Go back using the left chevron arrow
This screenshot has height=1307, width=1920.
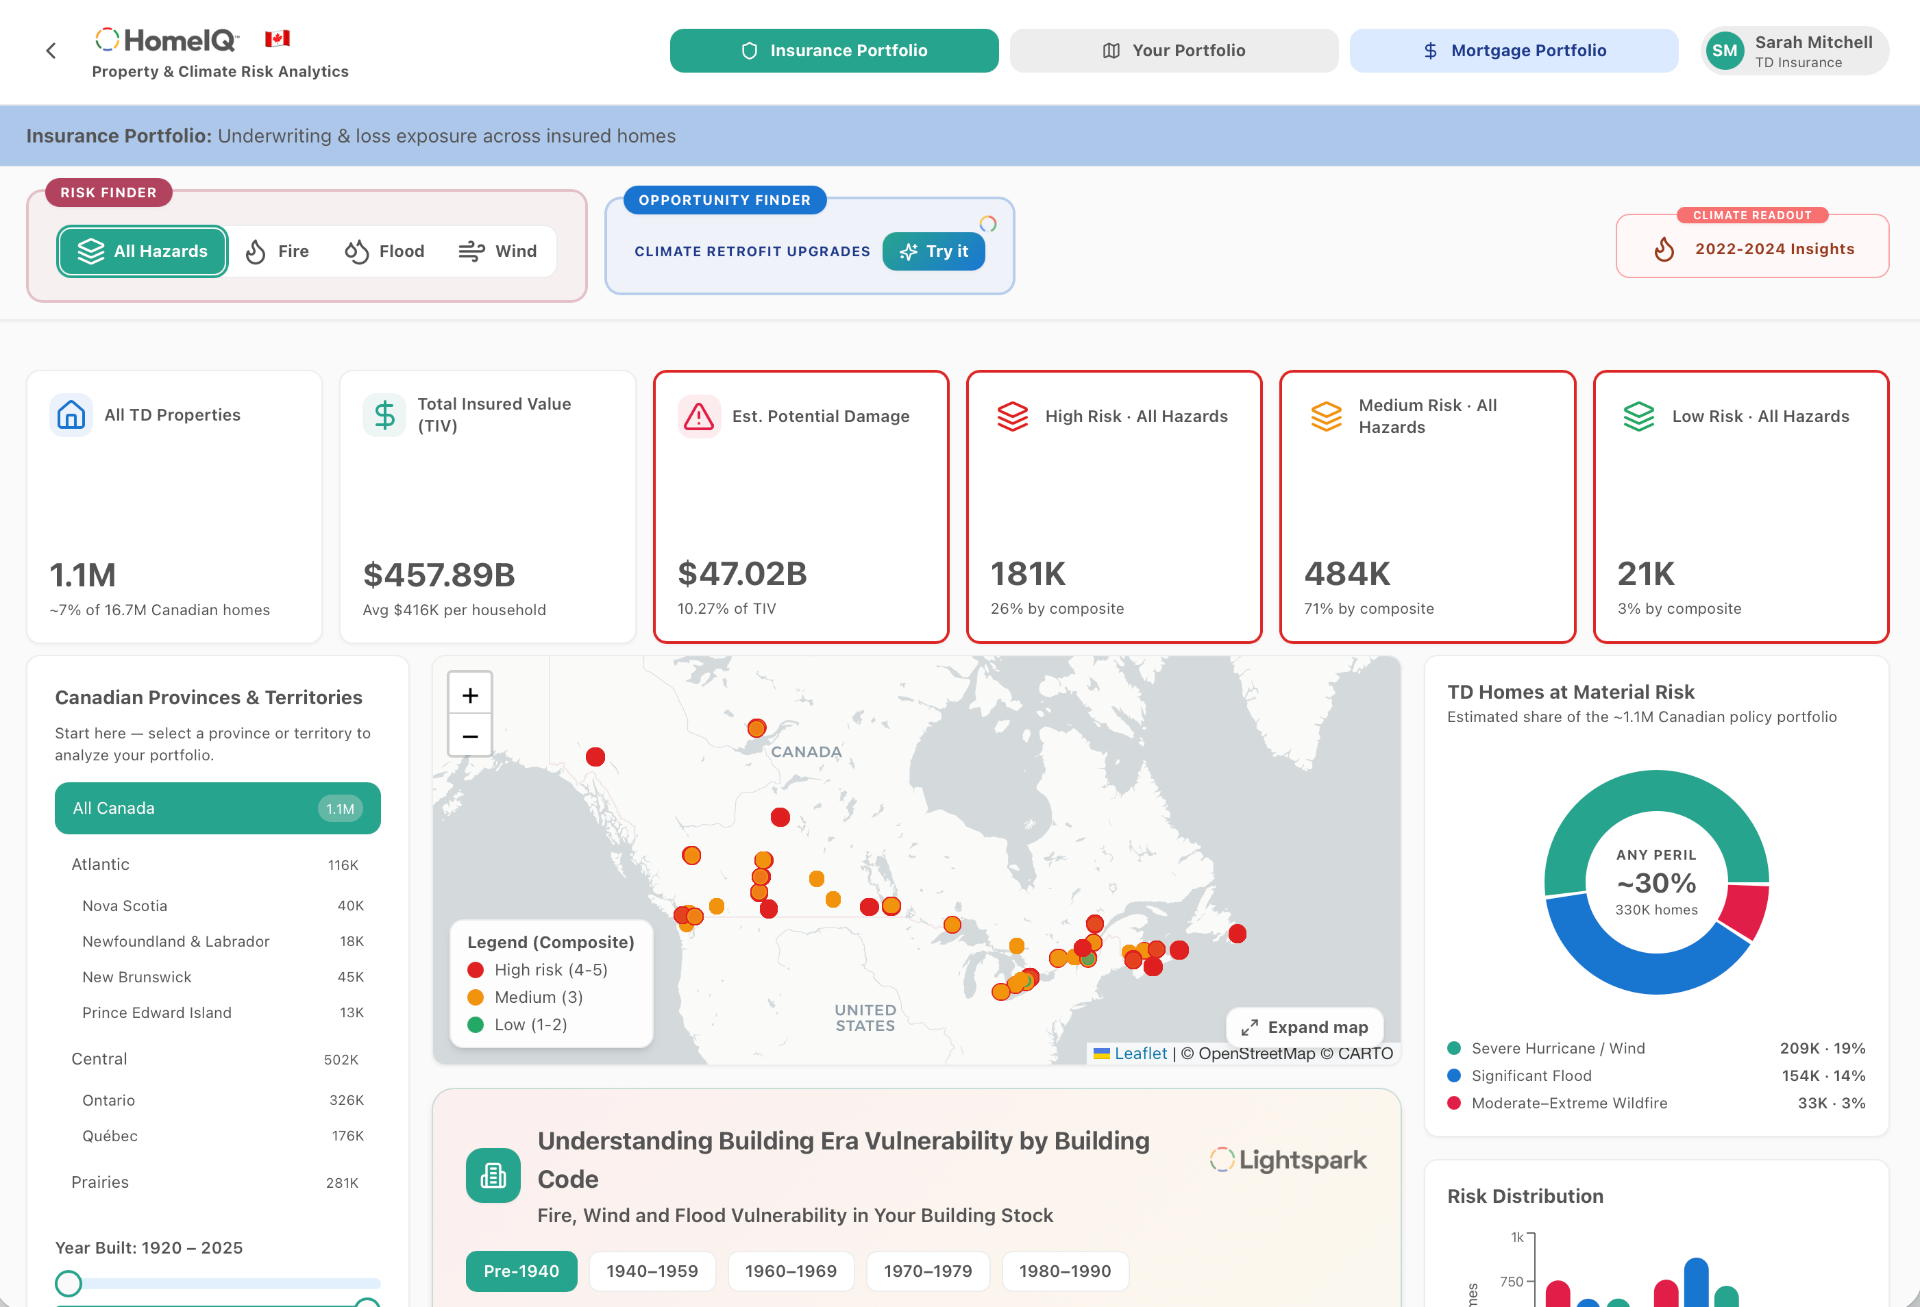point(51,51)
